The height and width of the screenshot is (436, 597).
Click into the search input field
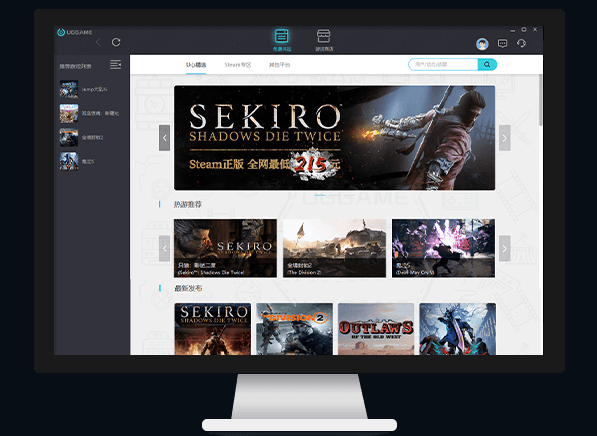tap(444, 64)
